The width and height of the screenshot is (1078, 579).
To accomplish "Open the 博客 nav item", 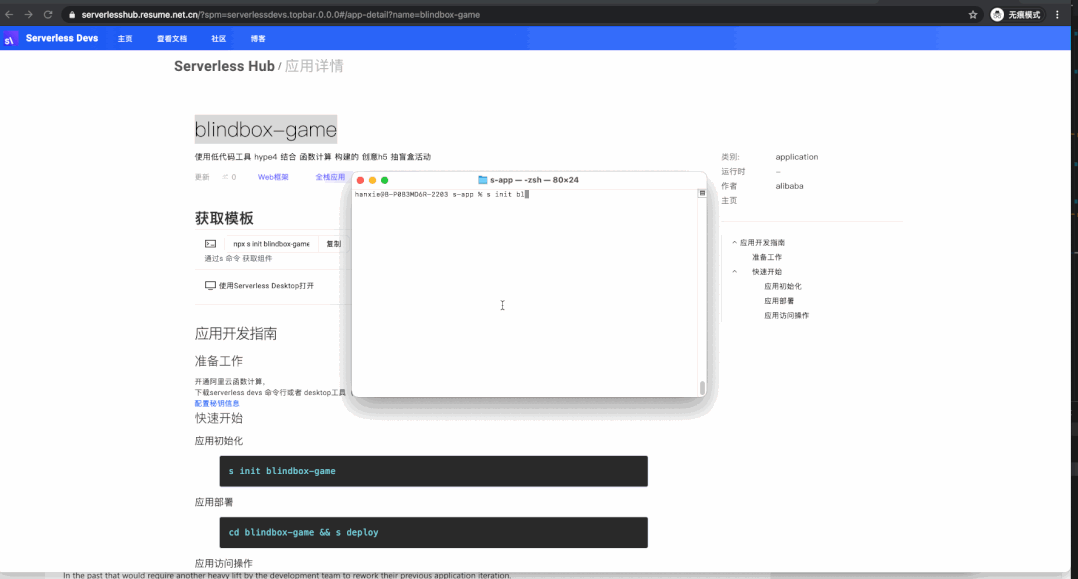I will (x=258, y=39).
